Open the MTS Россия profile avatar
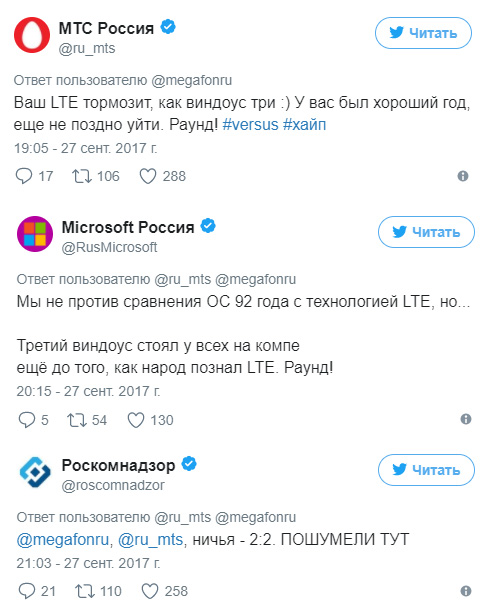The width and height of the screenshot is (489, 612). (32, 35)
